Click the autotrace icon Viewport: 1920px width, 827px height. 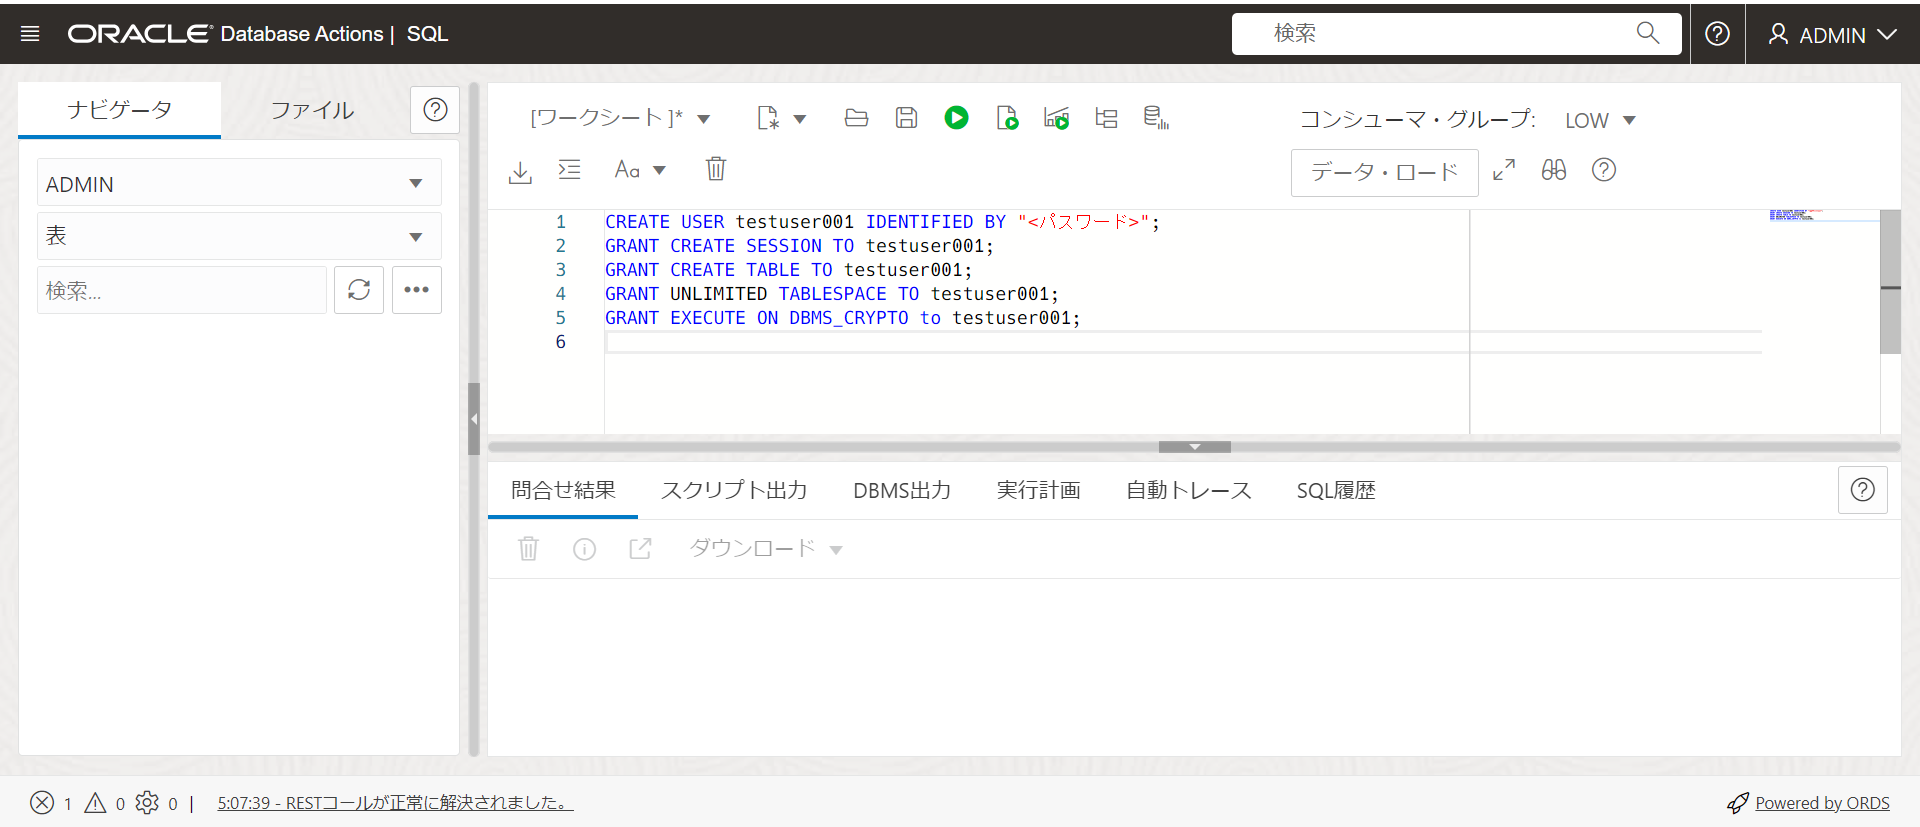pyautogui.click(x=1056, y=118)
